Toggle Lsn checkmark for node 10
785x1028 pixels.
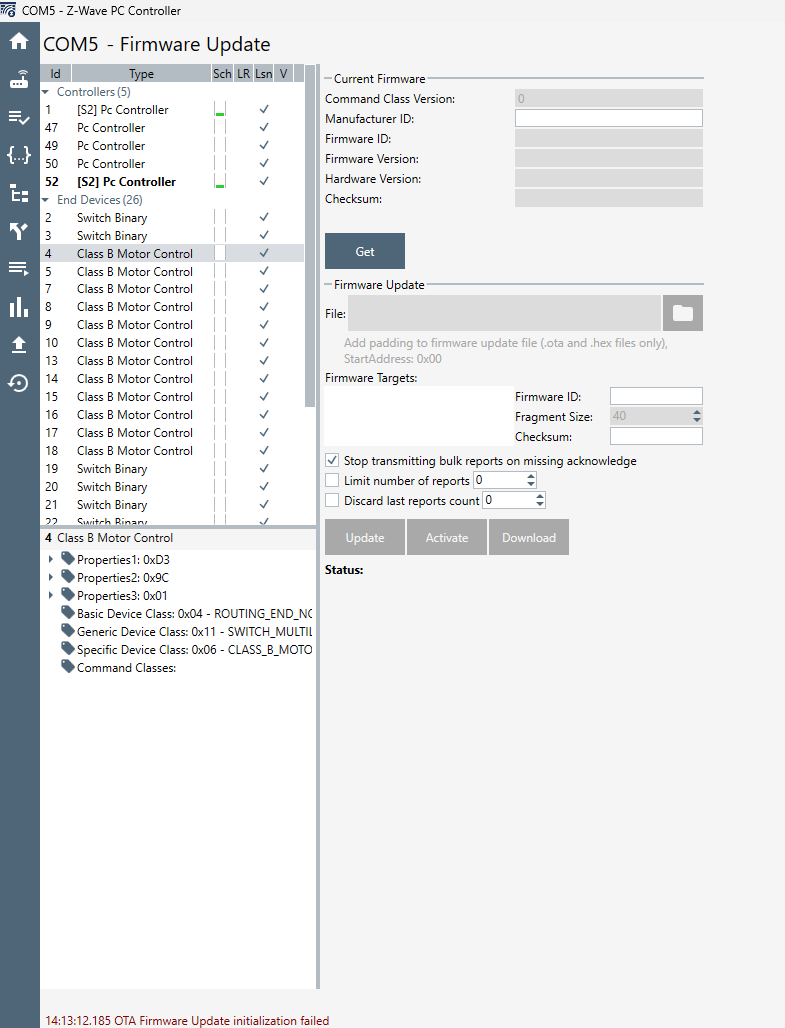[264, 342]
